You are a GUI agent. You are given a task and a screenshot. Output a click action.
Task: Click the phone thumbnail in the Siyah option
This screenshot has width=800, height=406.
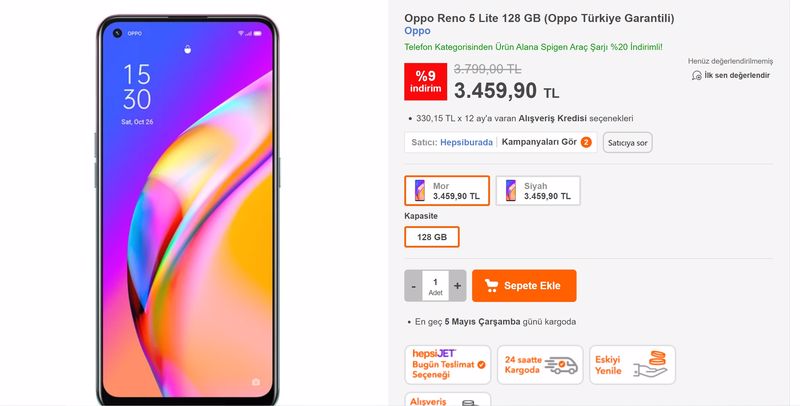click(x=511, y=190)
